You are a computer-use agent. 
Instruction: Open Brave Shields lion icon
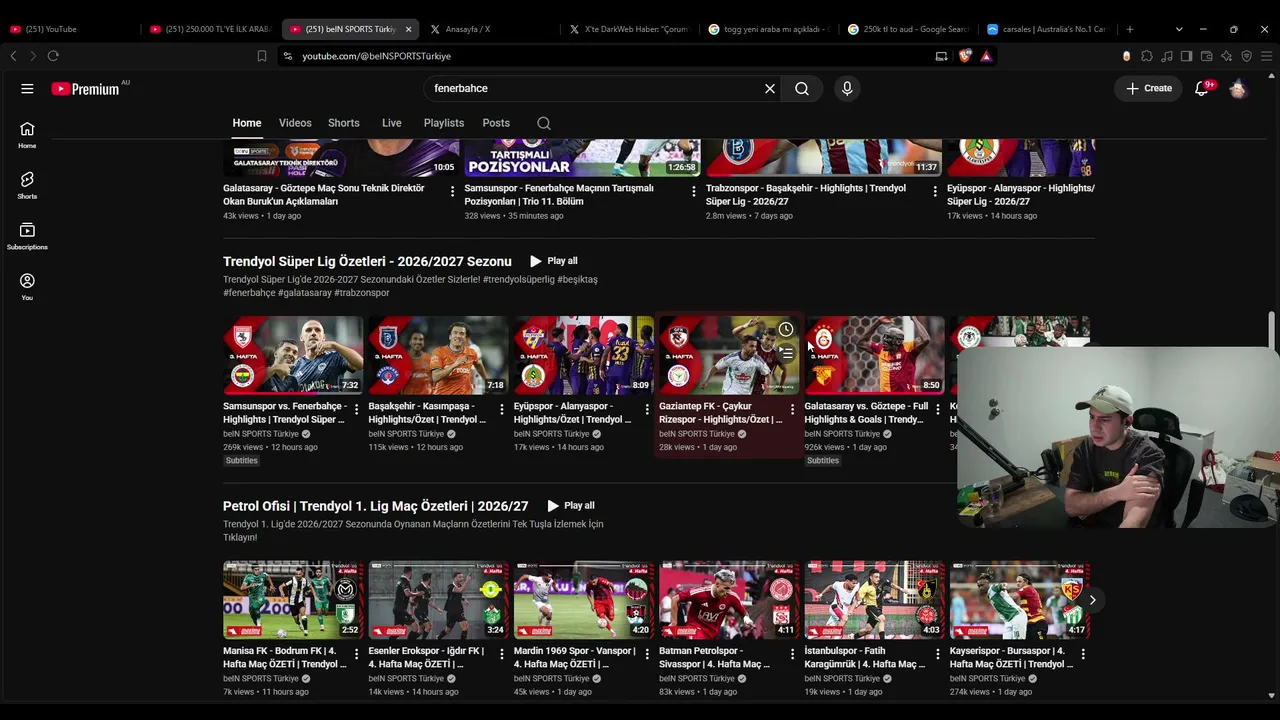(x=965, y=56)
